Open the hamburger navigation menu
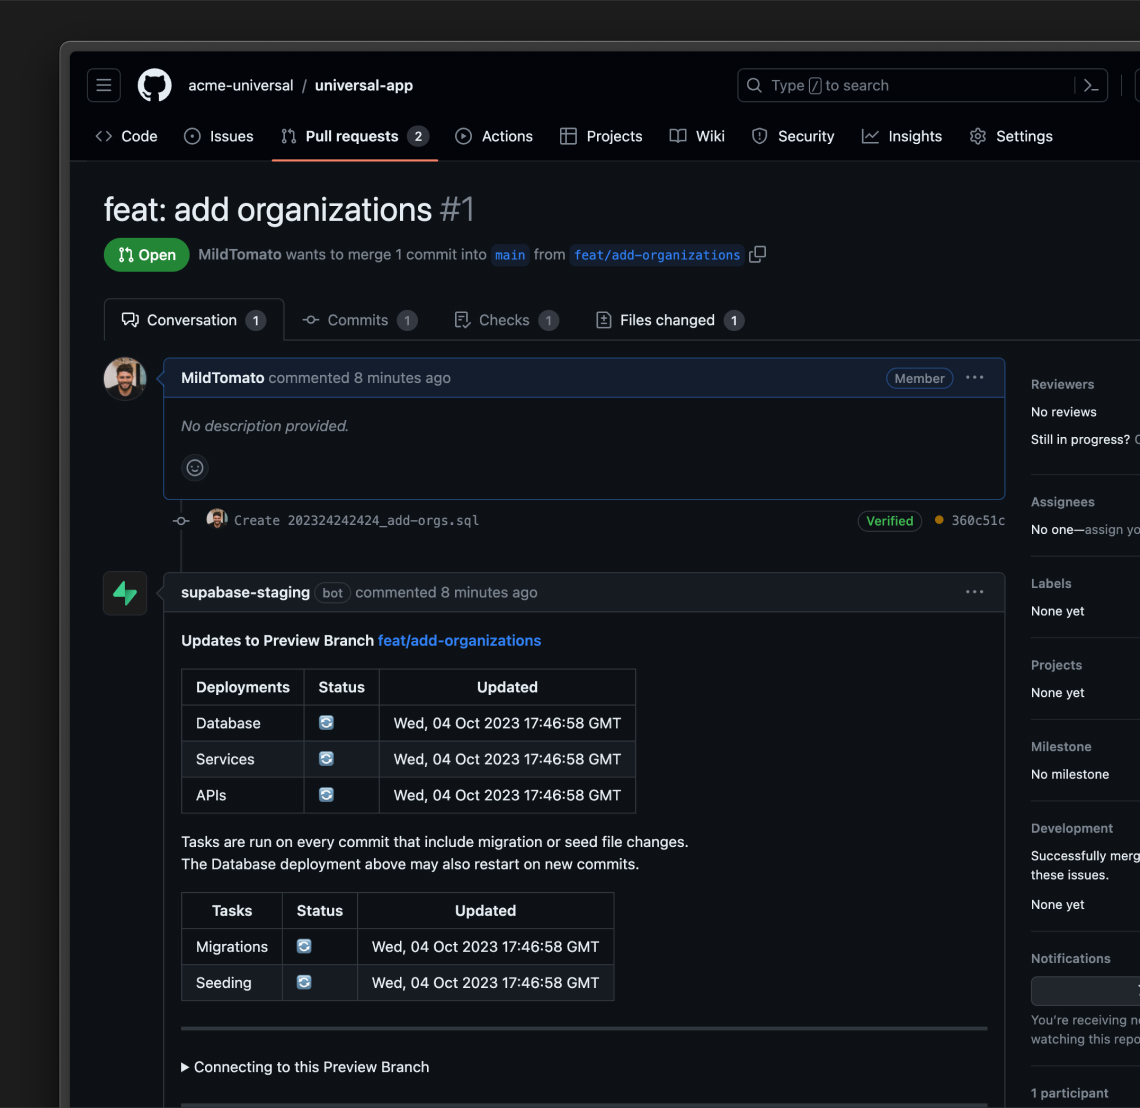Image resolution: width=1140 pixels, height=1108 pixels. point(103,85)
